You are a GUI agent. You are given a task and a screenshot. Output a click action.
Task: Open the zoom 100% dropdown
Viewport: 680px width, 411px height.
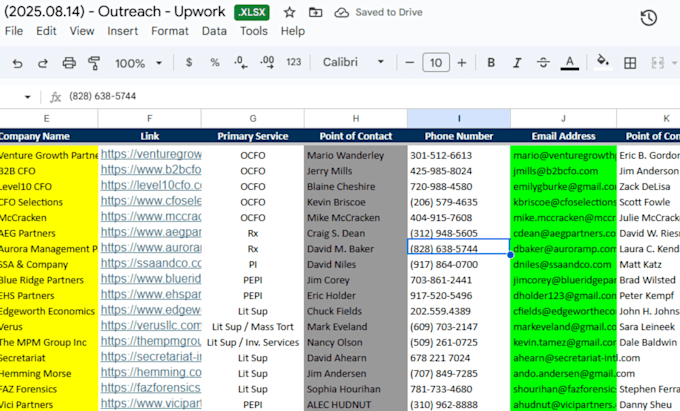(138, 63)
